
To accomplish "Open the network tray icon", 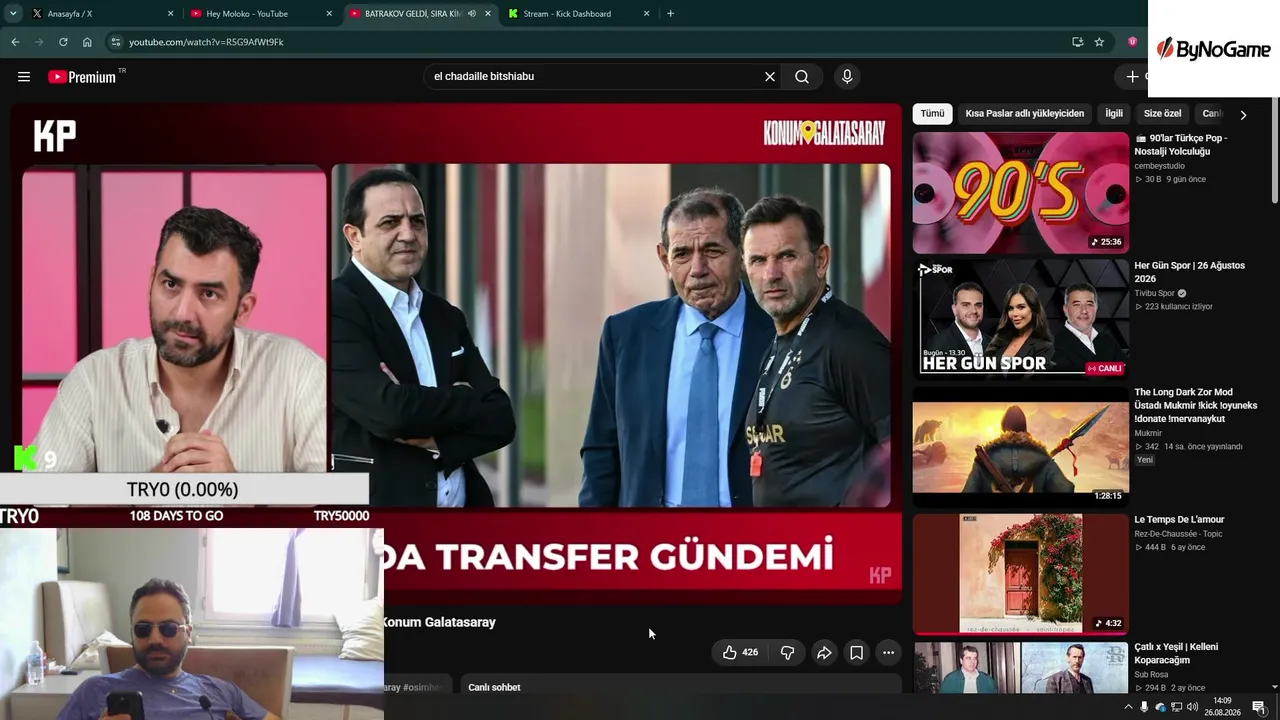I will [x=1176, y=708].
